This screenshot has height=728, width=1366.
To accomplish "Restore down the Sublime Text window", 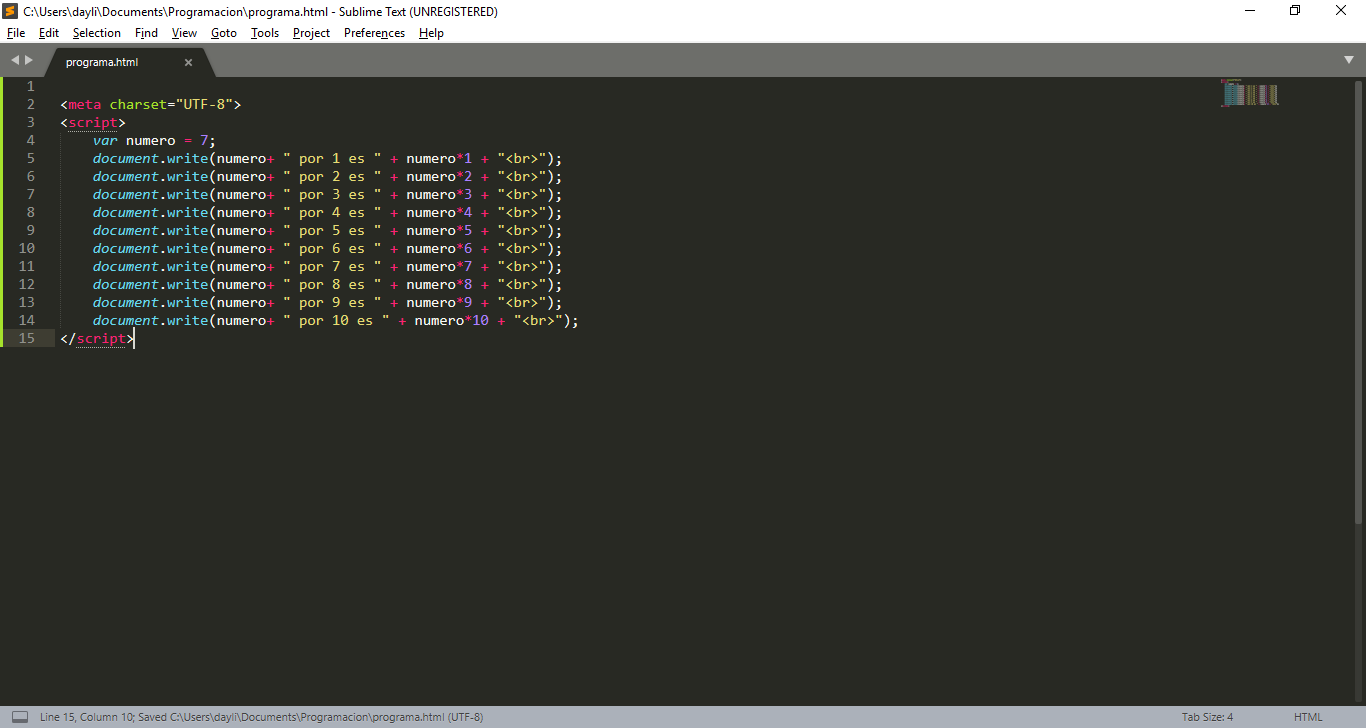I will coord(1295,11).
